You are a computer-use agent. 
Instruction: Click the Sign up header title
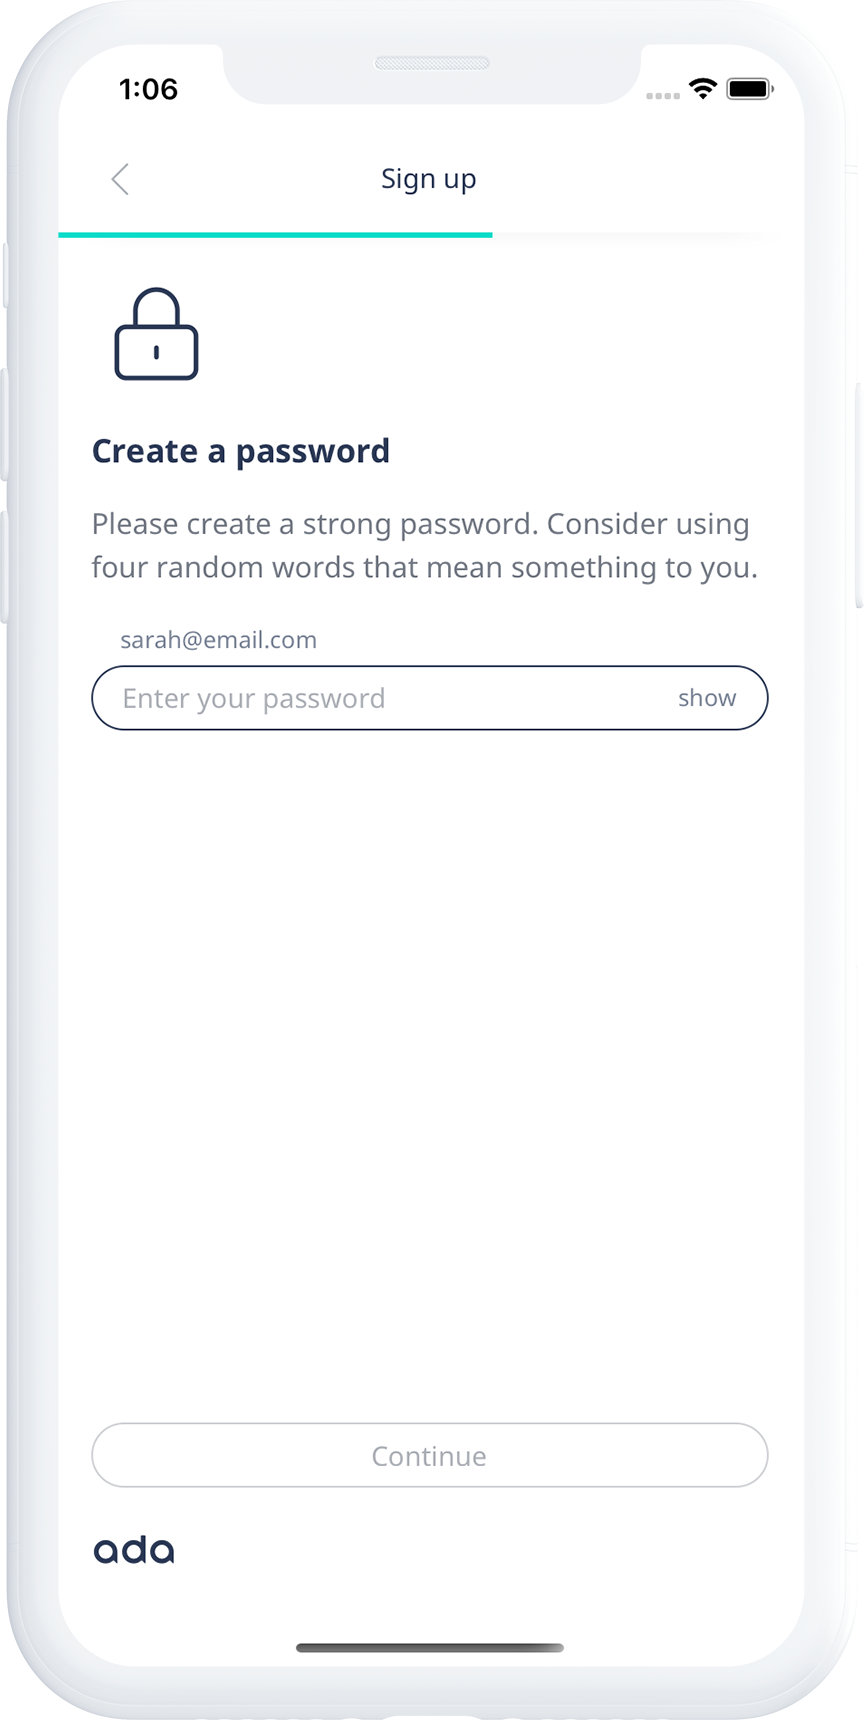pyautogui.click(x=428, y=179)
